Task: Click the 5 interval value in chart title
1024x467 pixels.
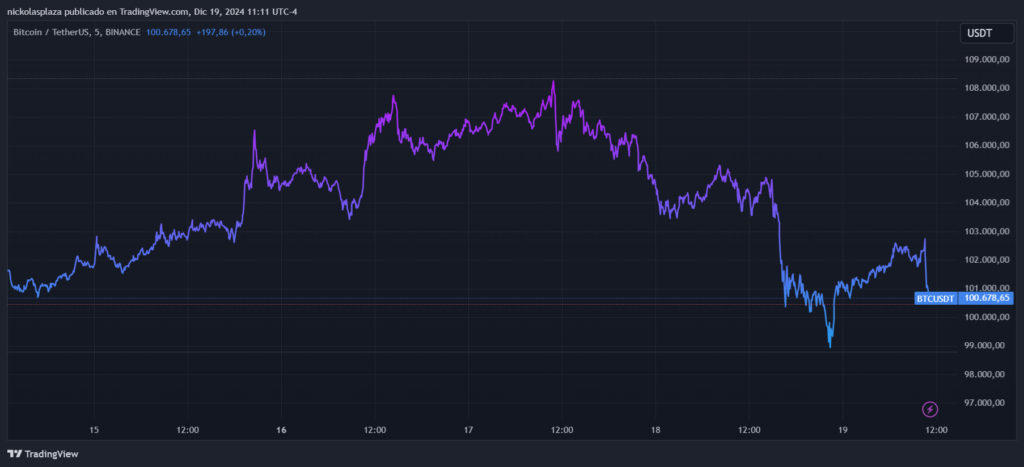Action: pyautogui.click(x=97, y=32)
